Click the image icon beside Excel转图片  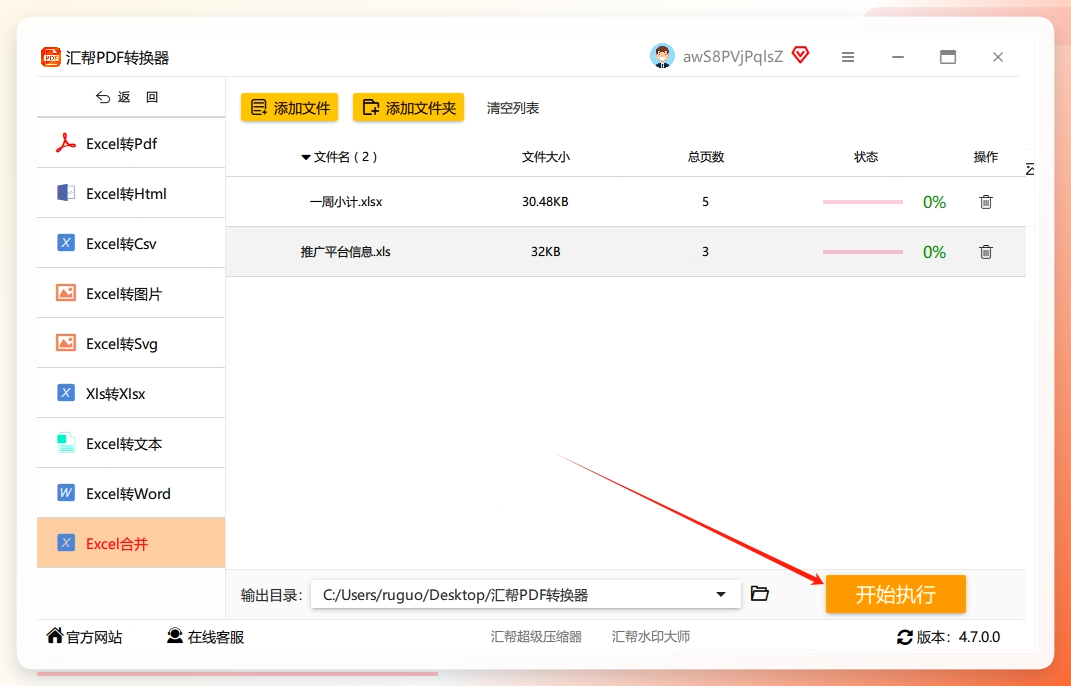click(66, 292)
